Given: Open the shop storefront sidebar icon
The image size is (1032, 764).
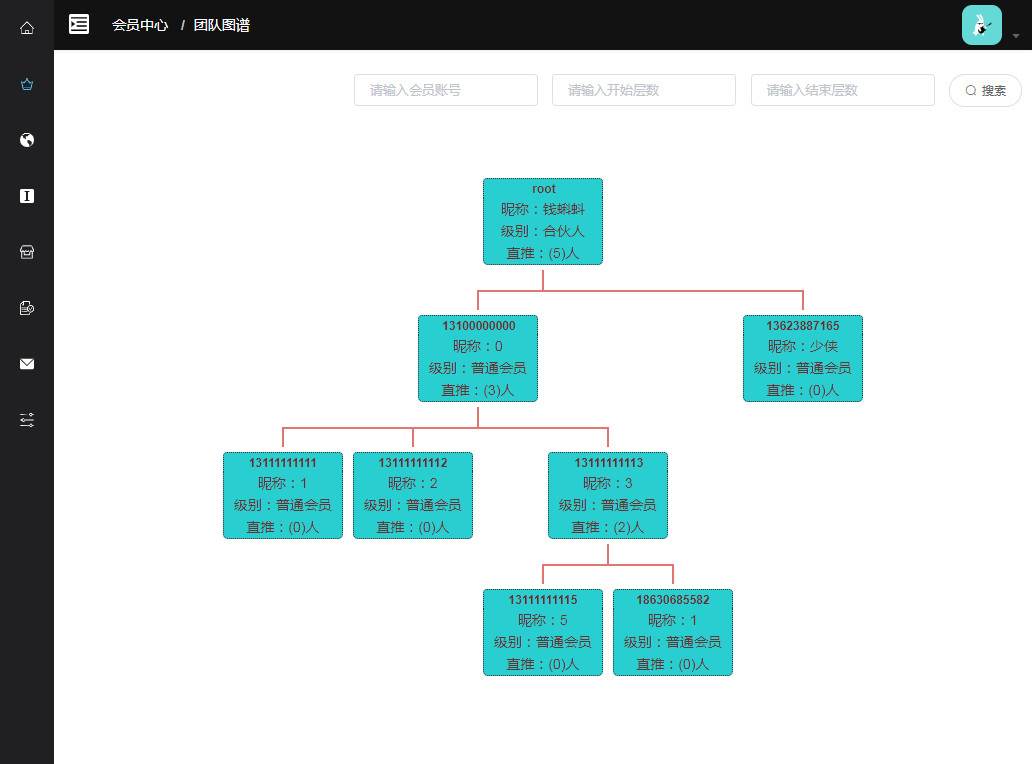Looking at the screenshot, I should click(x=27, y=252).
